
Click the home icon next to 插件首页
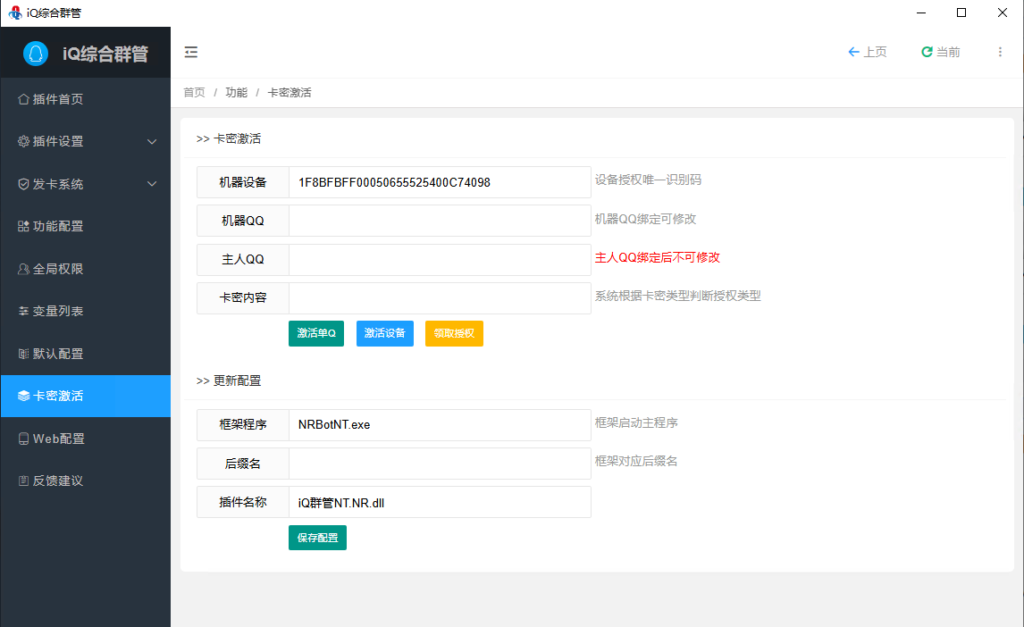click(x=24, y=99)
